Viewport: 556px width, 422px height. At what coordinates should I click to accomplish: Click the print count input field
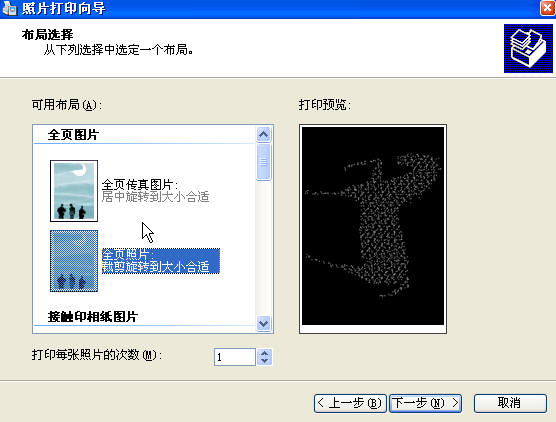click(235, 357)
